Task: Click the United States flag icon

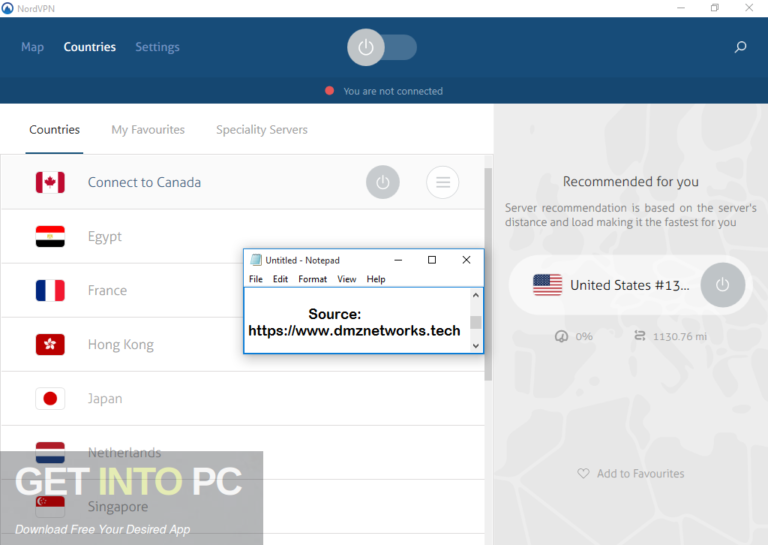Action: [x=547, y=285]
